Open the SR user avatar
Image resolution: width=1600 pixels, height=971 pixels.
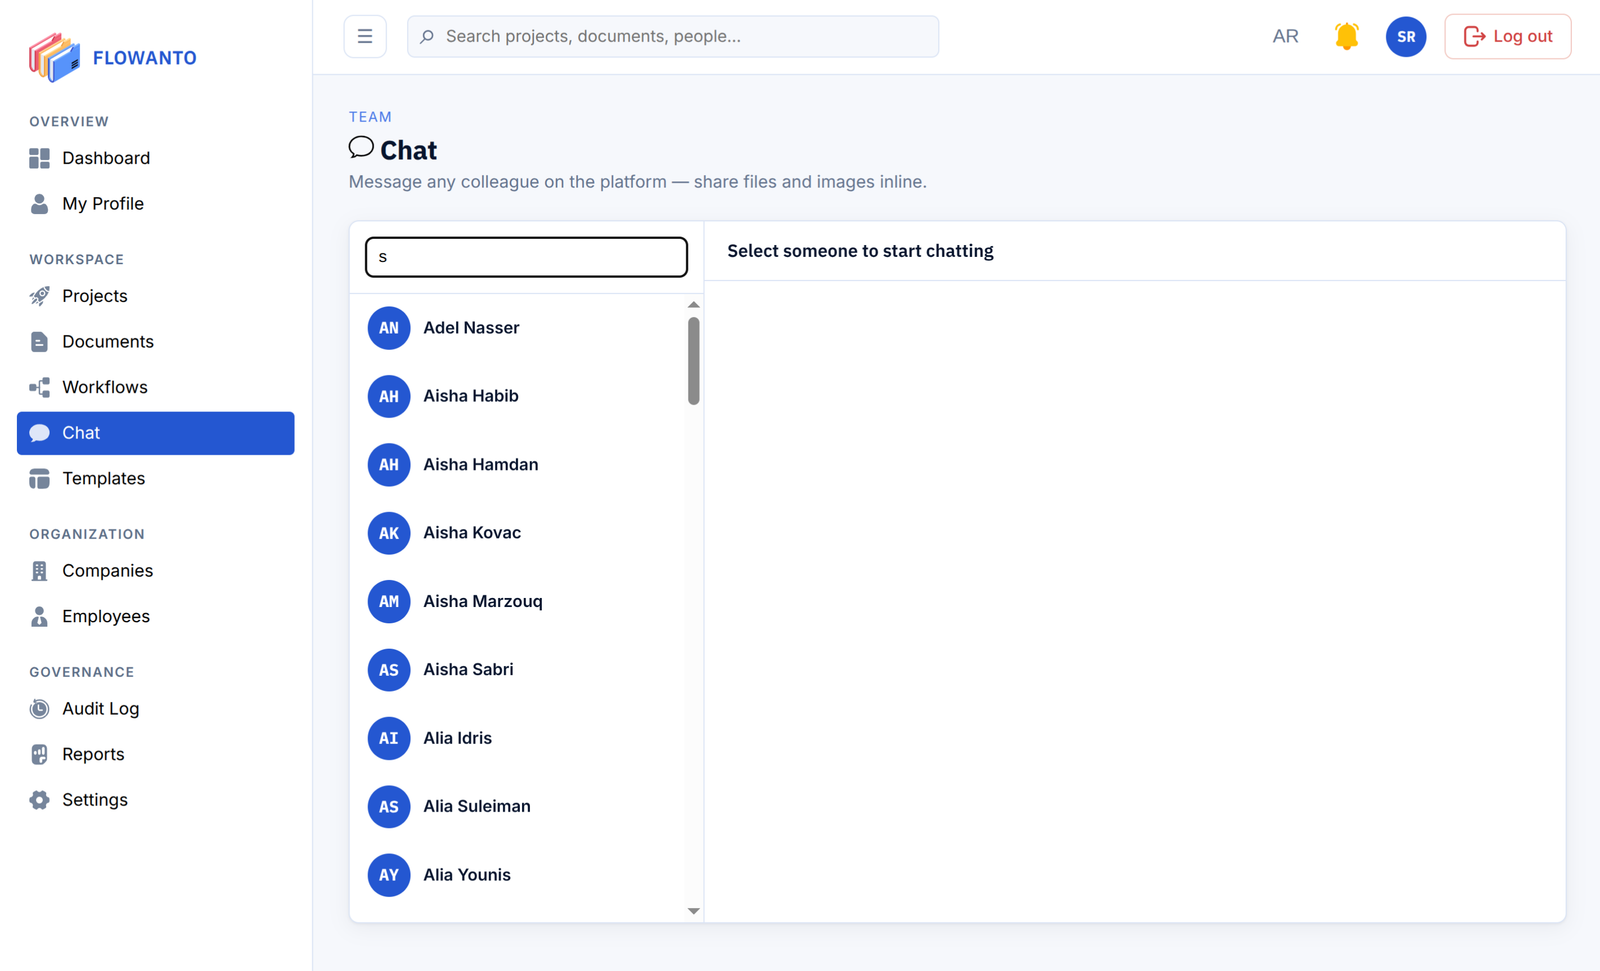click(x=1405, y=37)
